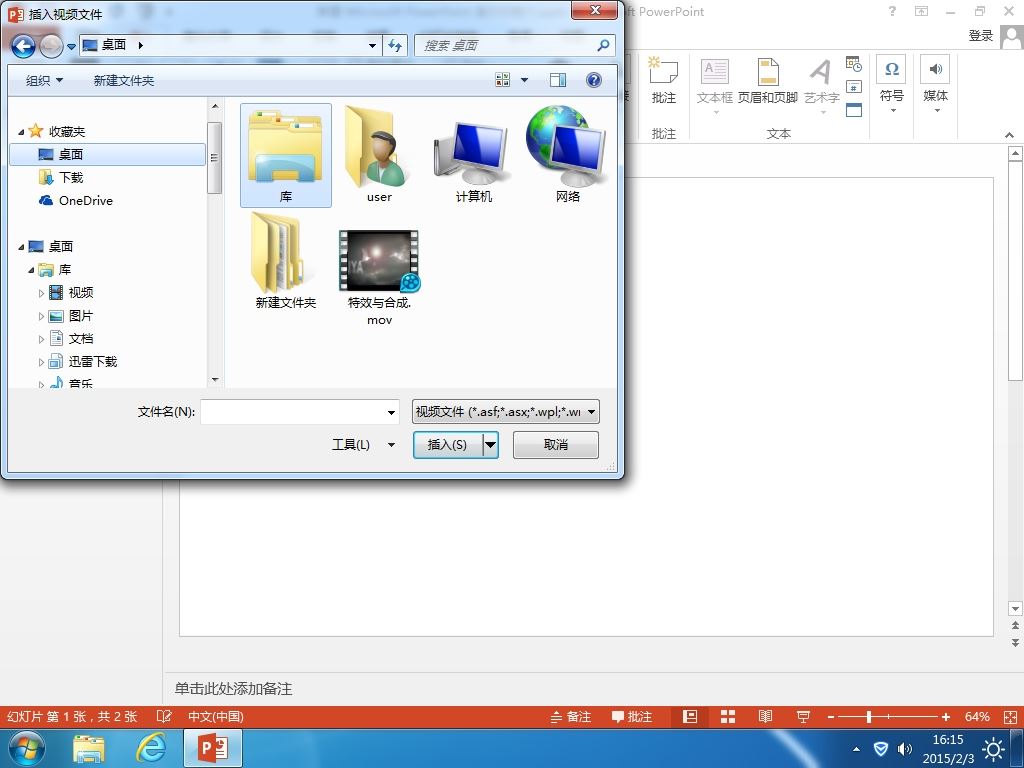1024x768 pixels.
Task: Click 登录 in PowerPoint
Action: pos(981,35)
